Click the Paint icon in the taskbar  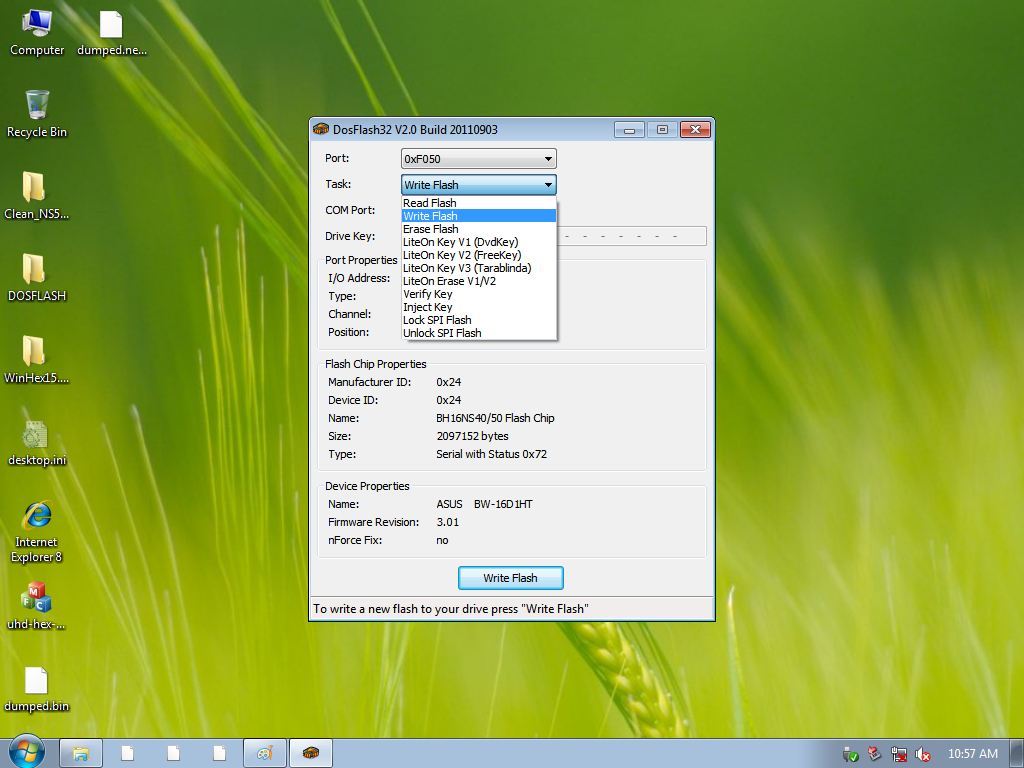(x=265, y=753)
